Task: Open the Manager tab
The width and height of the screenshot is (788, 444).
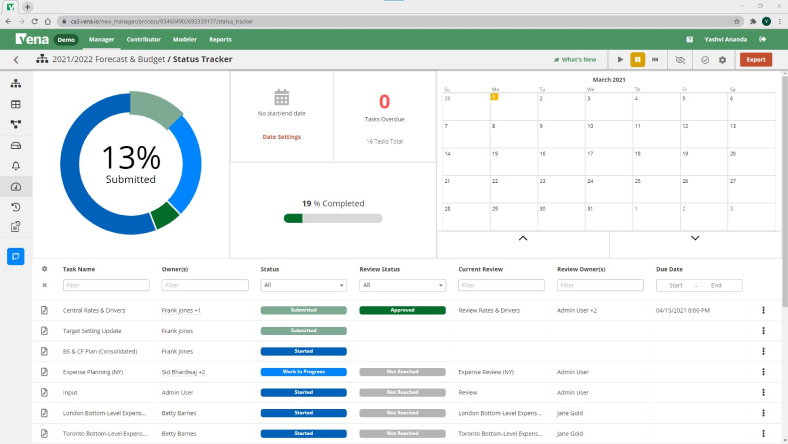Action: [x=102, y=39]
